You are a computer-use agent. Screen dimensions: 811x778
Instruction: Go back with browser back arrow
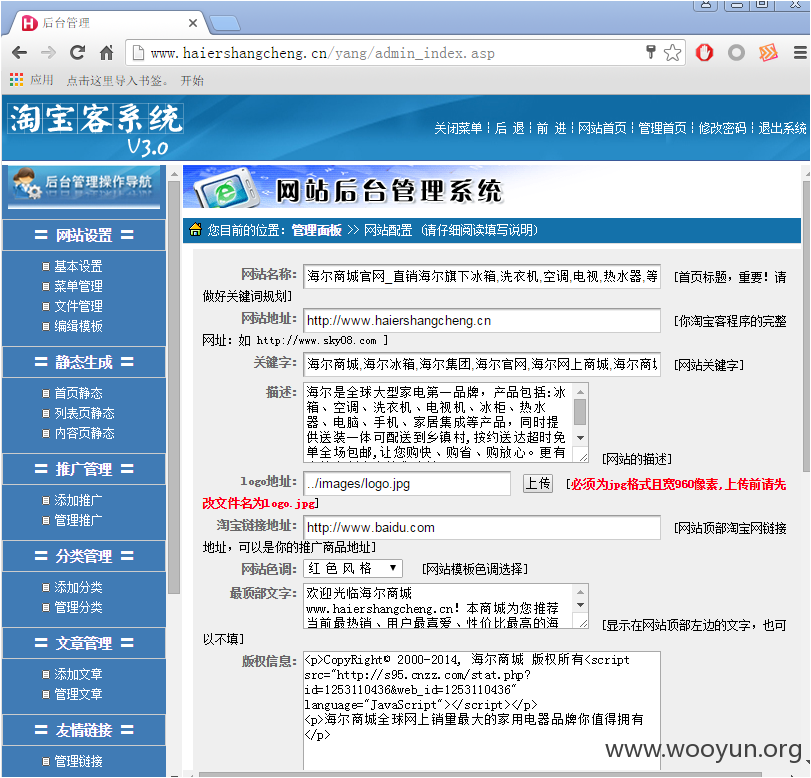click(x=20, y=53)
